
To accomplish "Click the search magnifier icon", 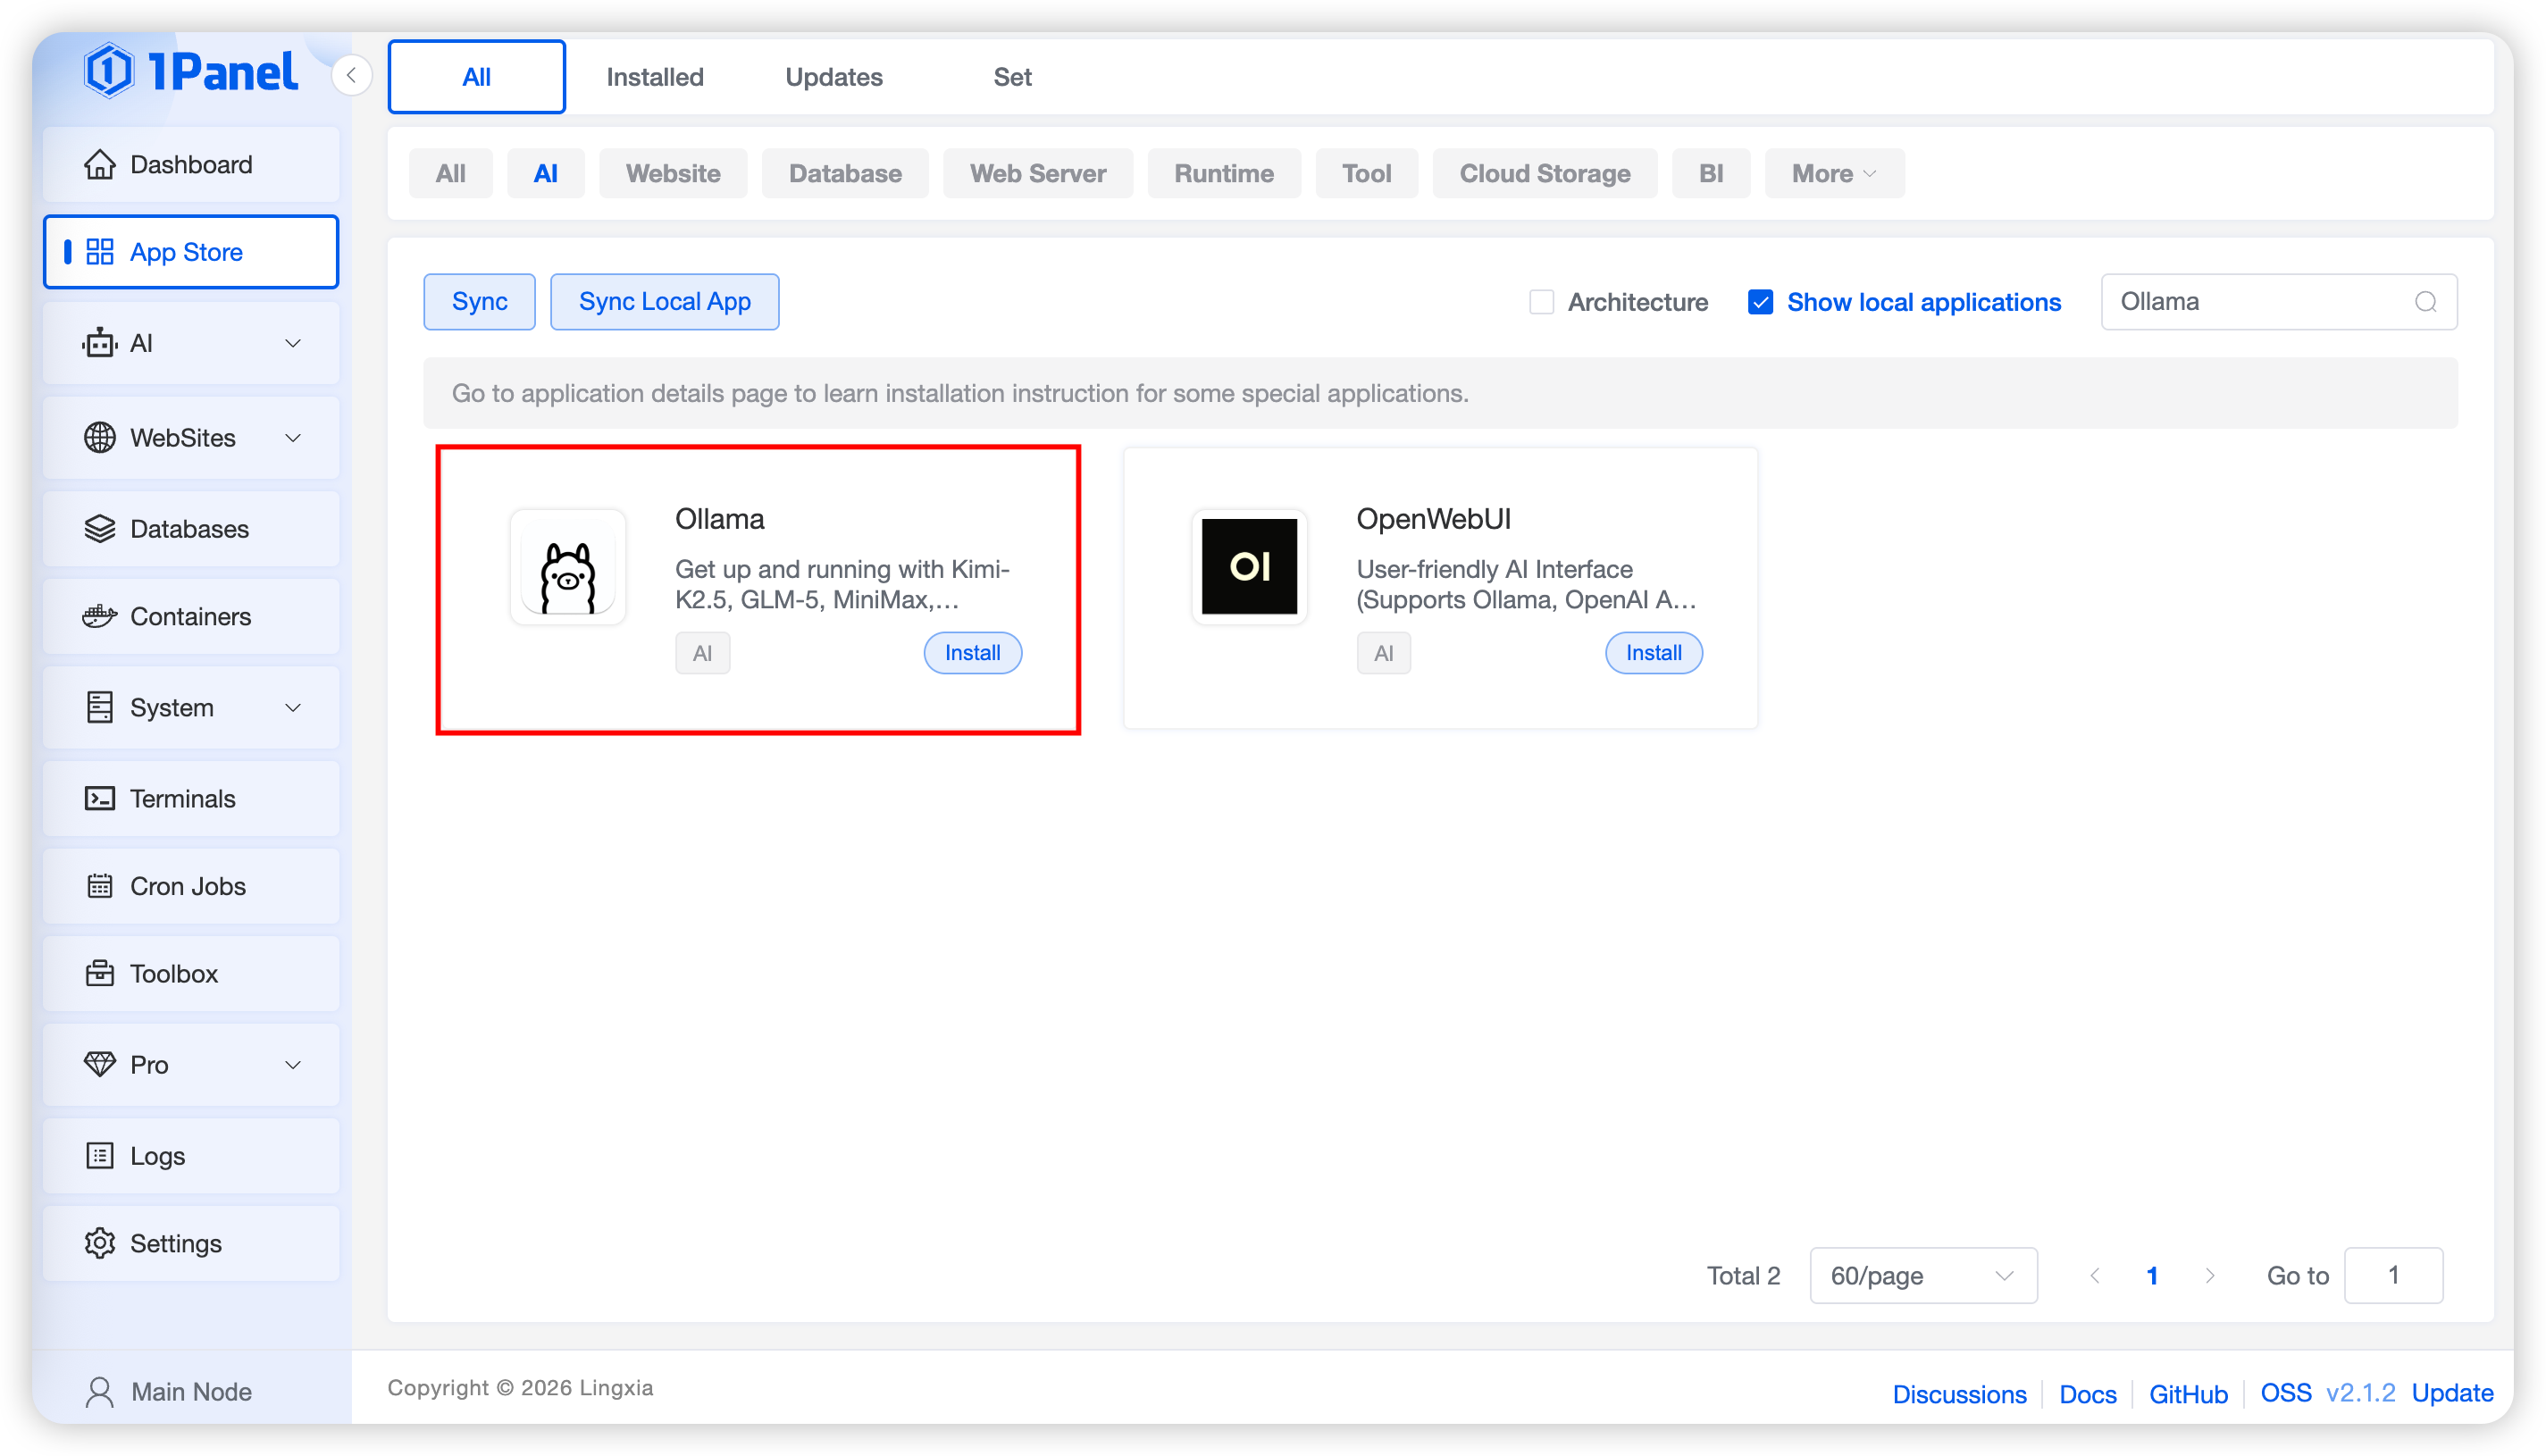I will click(2425, 302).
